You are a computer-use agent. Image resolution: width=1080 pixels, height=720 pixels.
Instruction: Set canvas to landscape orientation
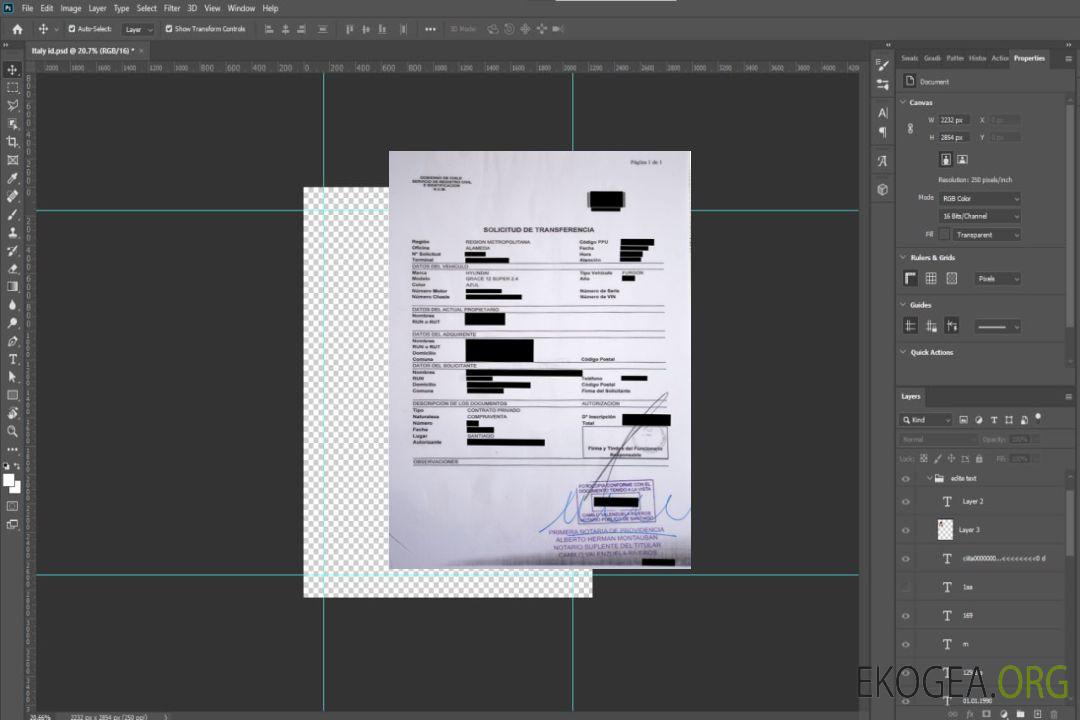962,160
